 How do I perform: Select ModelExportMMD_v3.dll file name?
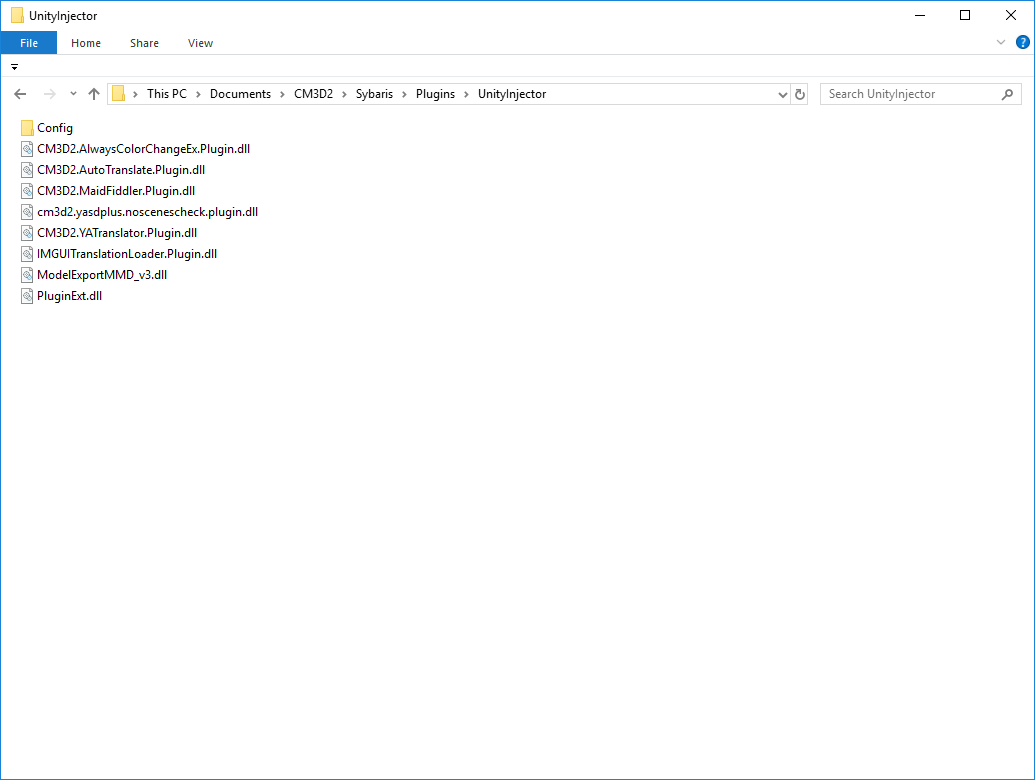point(102,275)
